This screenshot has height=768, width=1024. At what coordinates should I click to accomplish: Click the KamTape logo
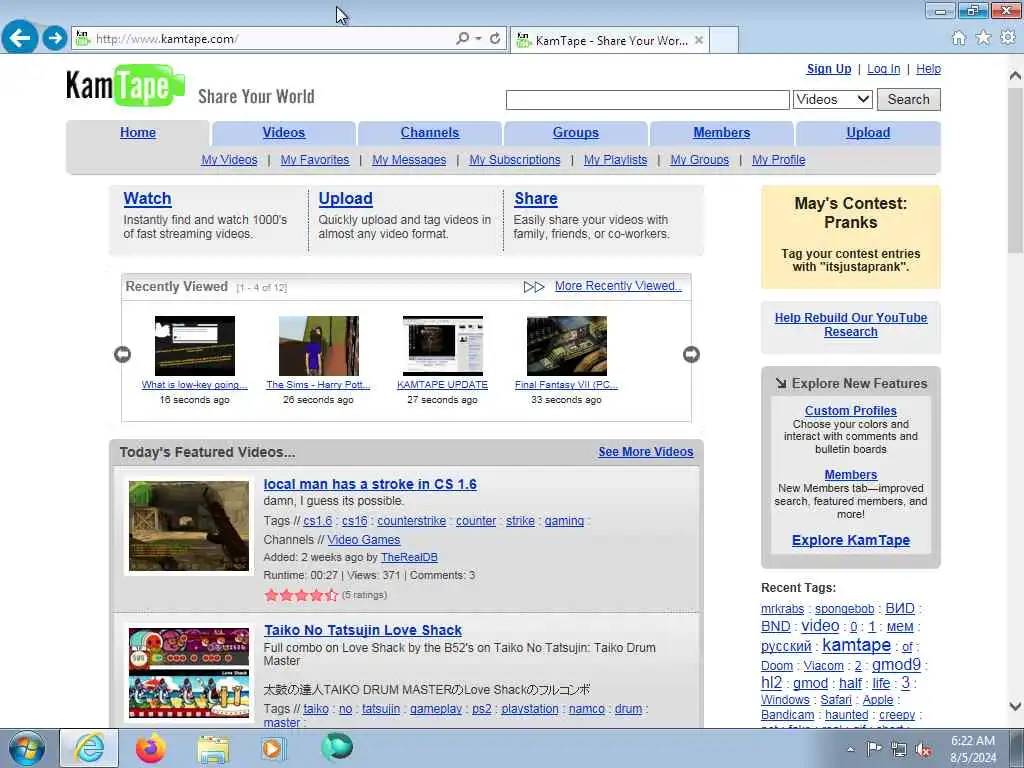[x=125, y=86]
